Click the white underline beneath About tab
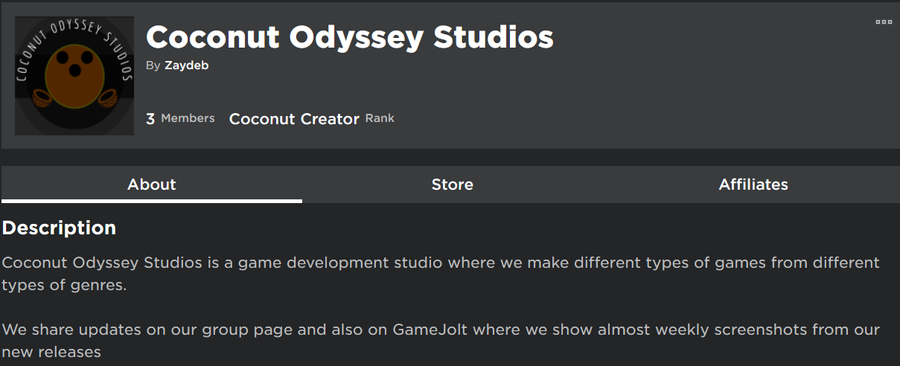 tap(152, 201)
